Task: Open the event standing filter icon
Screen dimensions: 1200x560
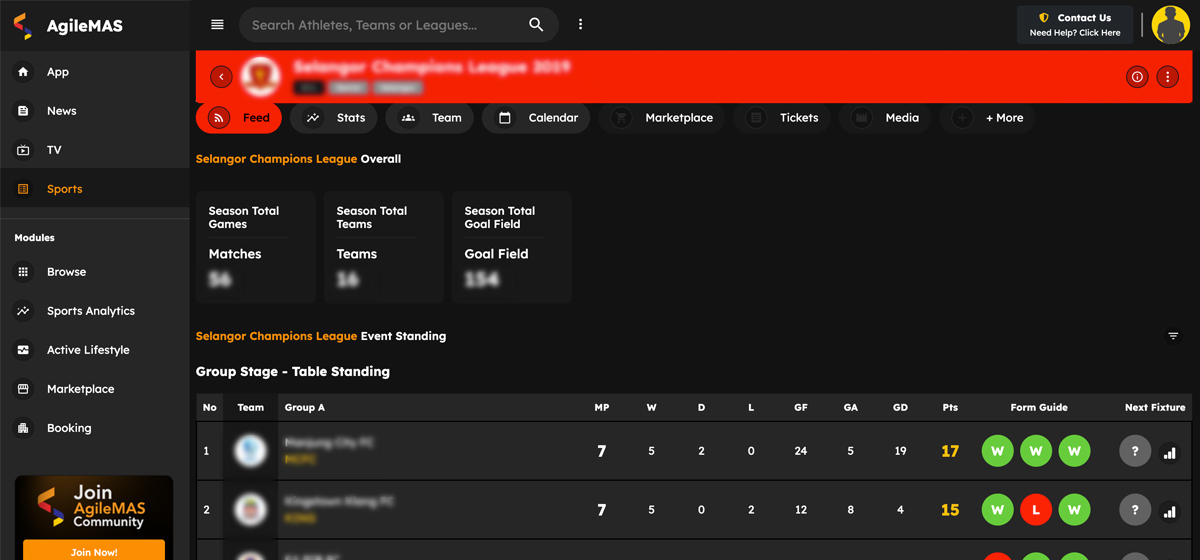Action: click(1173, 336)
